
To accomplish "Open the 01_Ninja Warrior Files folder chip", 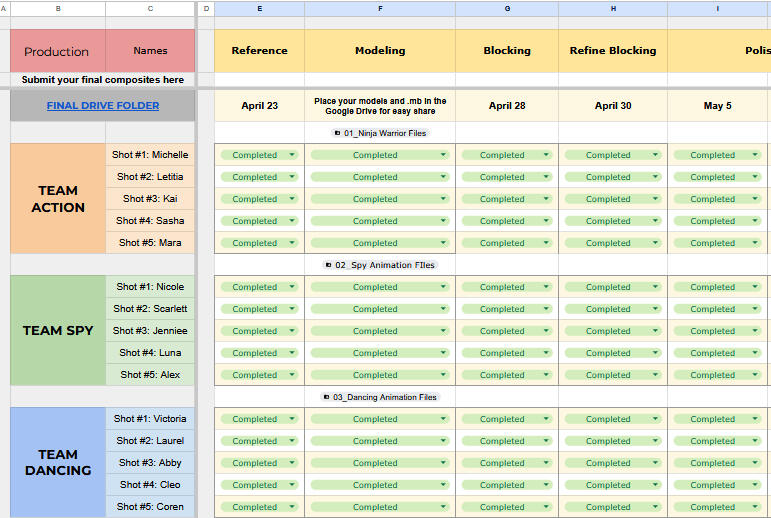I will 379,133.
